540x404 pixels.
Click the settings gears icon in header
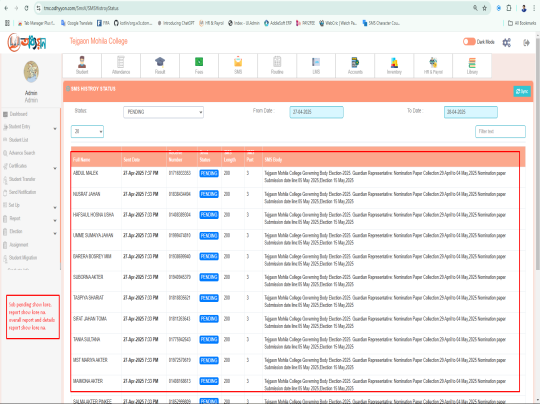tap(507, 42)
